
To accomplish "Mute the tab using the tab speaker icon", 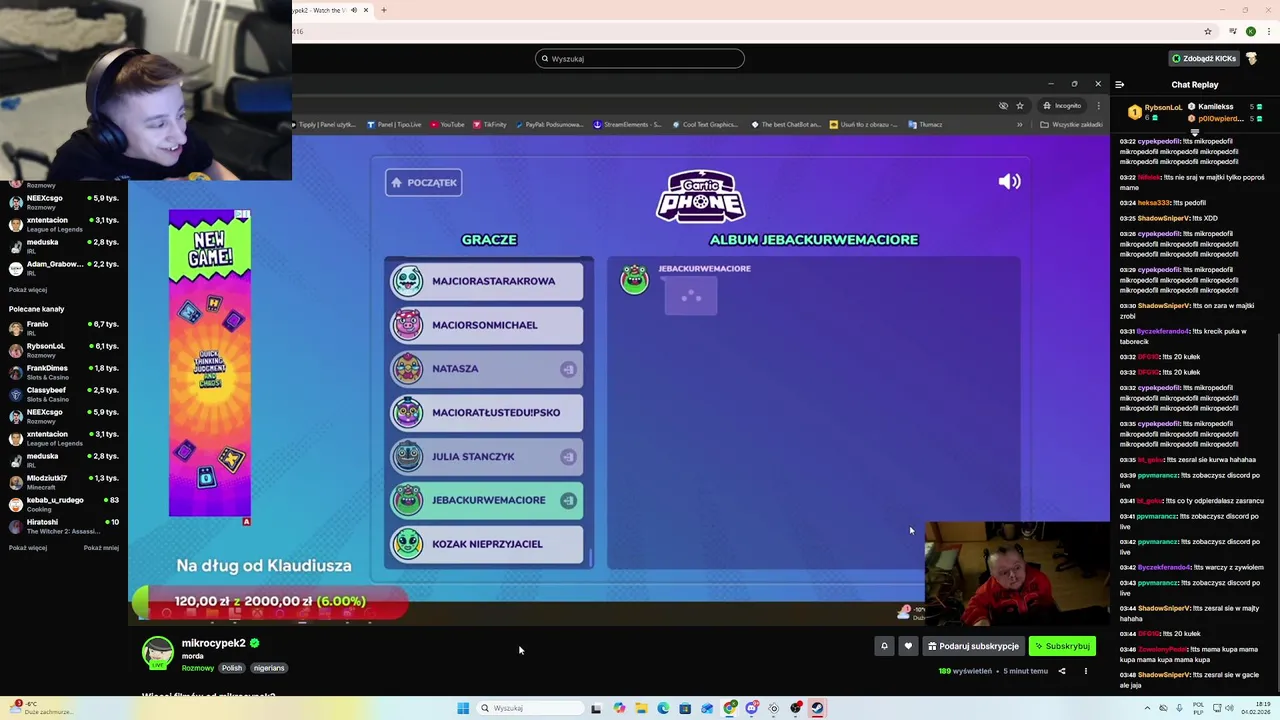I will (353, 10).
